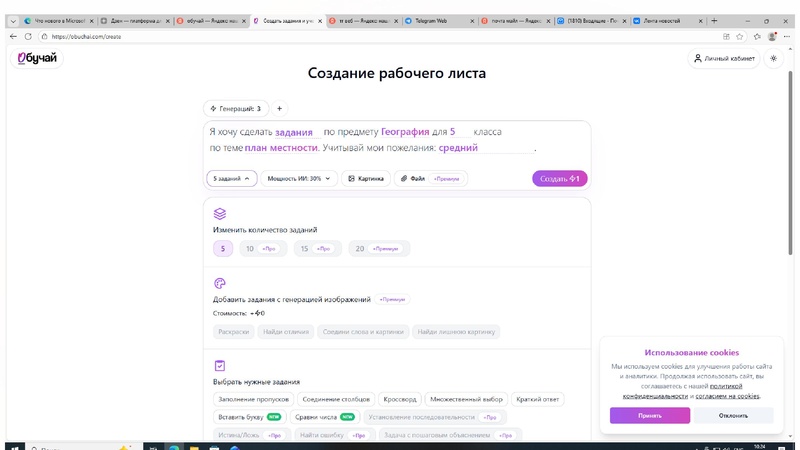800x450 pixels.
Task: Toggle the Раскраски task type
Action: pyautogui.click(x=234, y=332)
